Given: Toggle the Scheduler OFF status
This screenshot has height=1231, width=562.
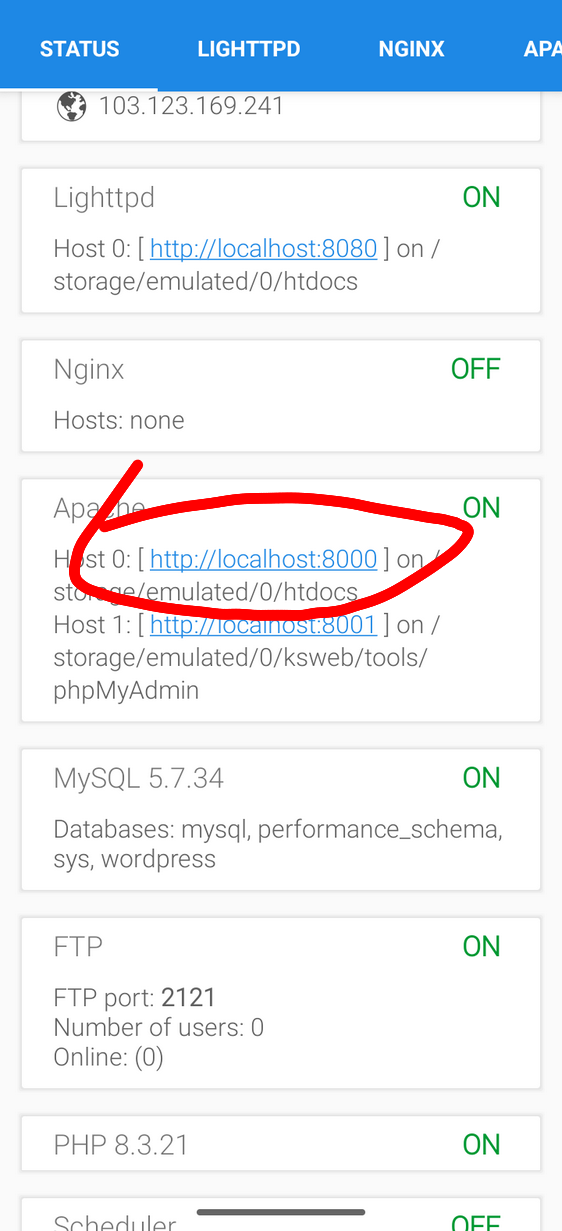Looking at the screenshot, I should coord(475,1223).
